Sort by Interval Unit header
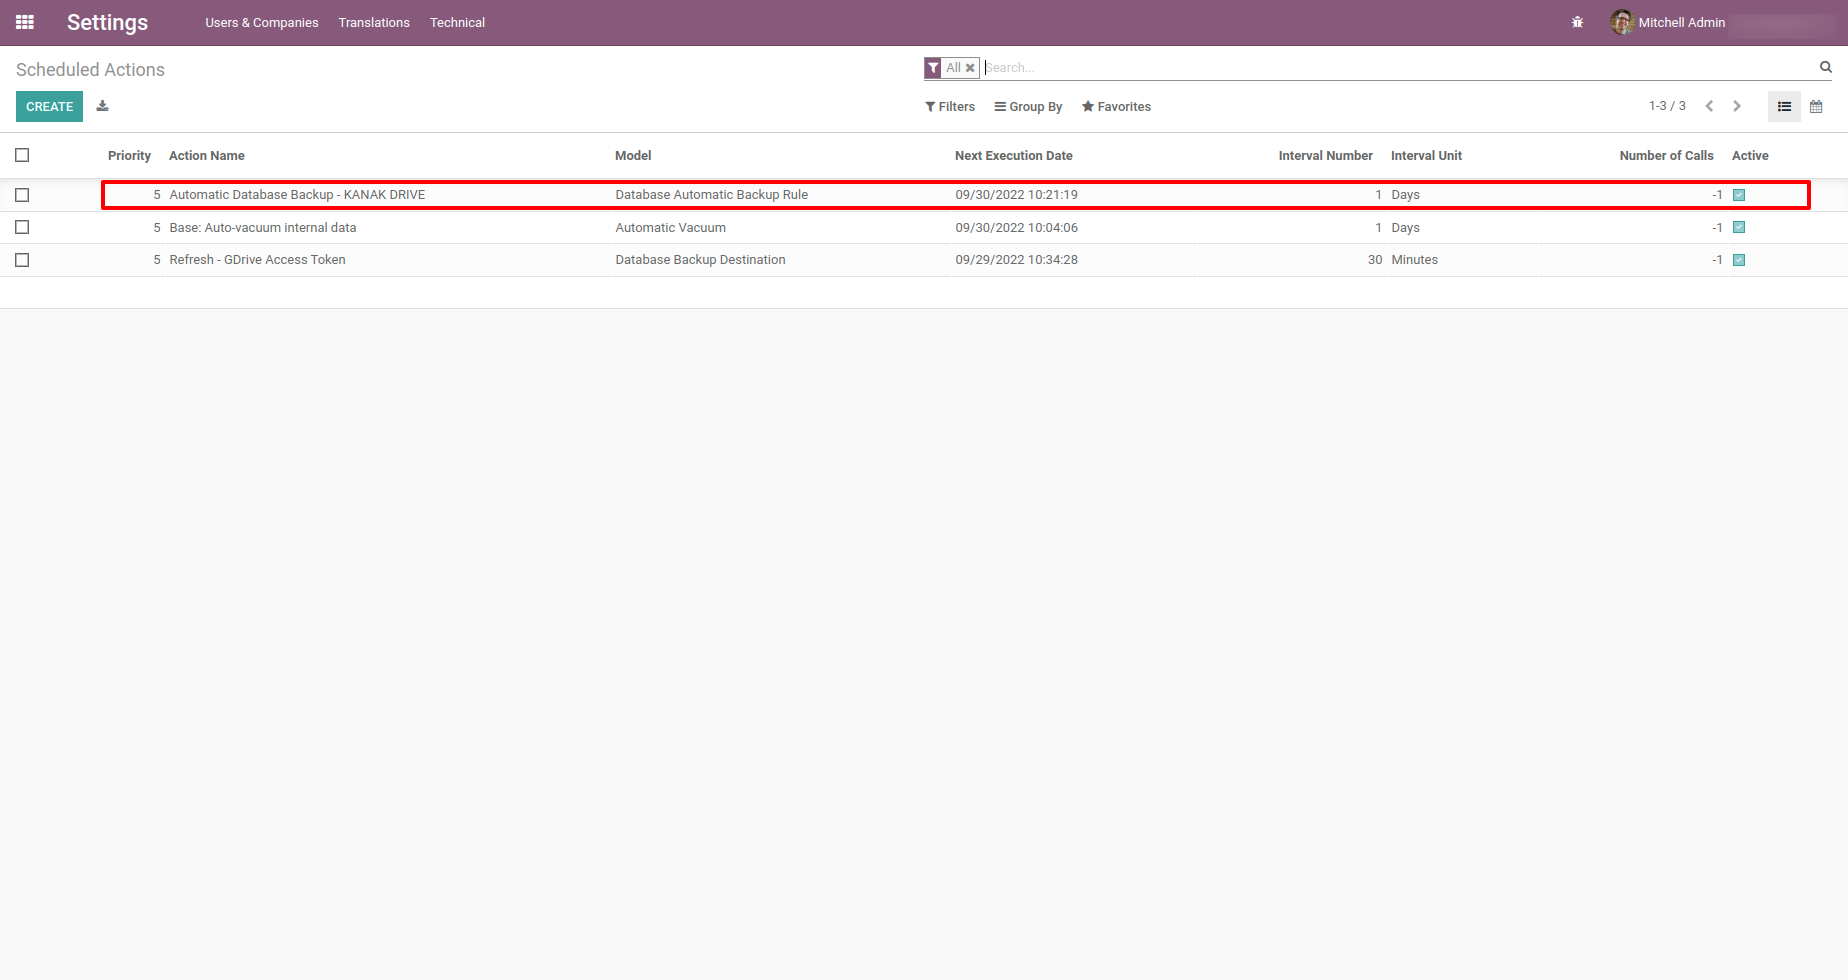This screenshot has width=1848, height=980. click(x=1426, y=156)
